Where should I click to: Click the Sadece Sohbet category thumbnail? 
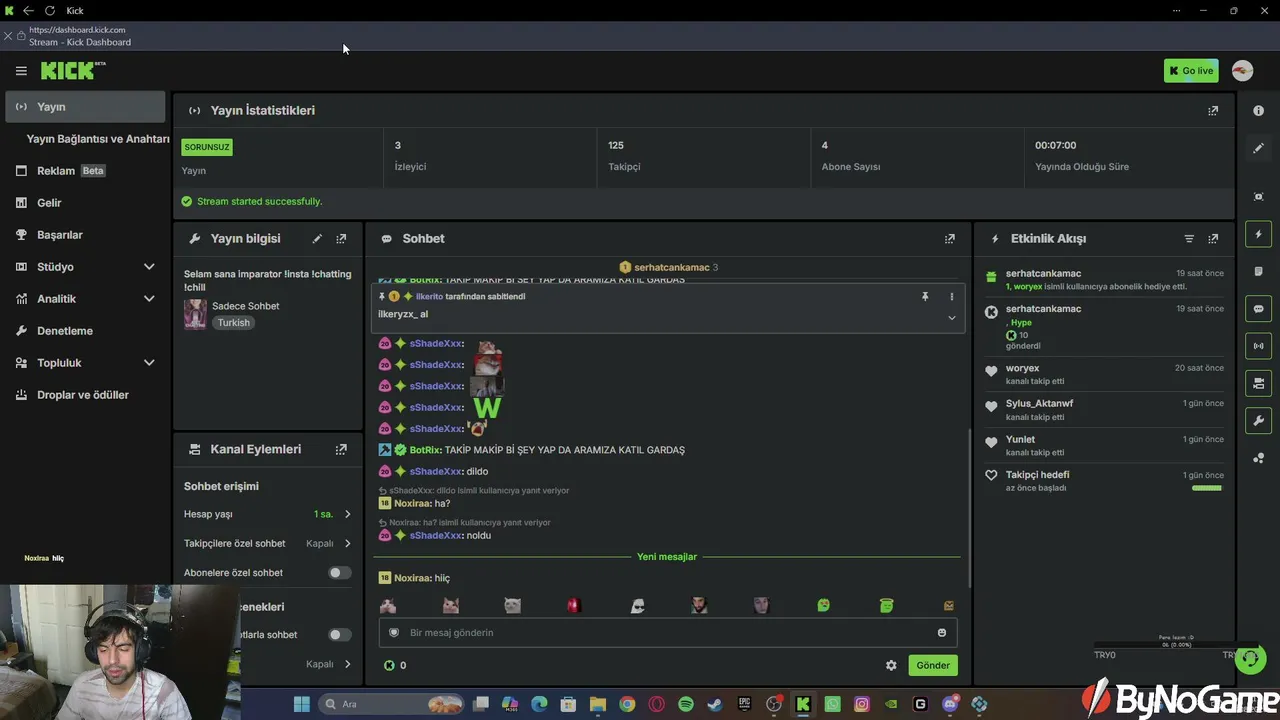tap(195, 314)
